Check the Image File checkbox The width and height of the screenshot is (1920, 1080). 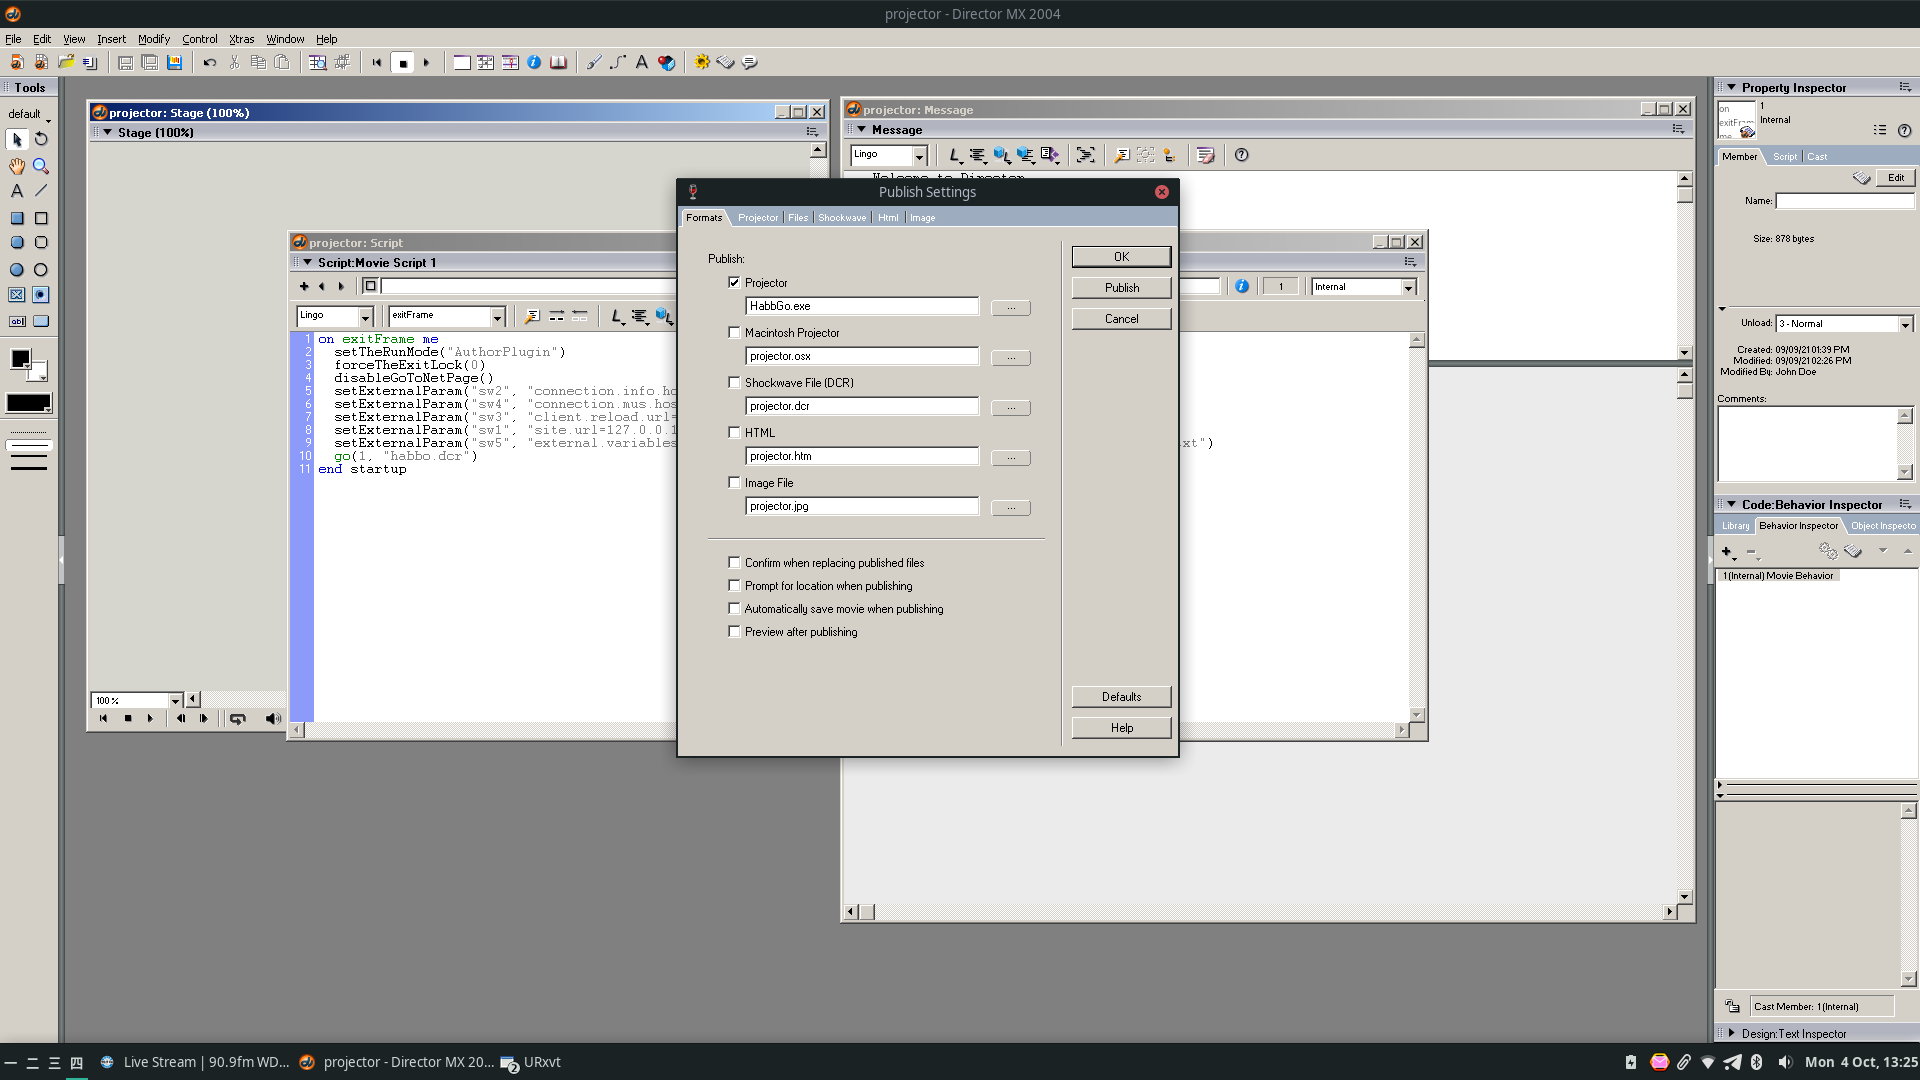[x=734, y=483]
